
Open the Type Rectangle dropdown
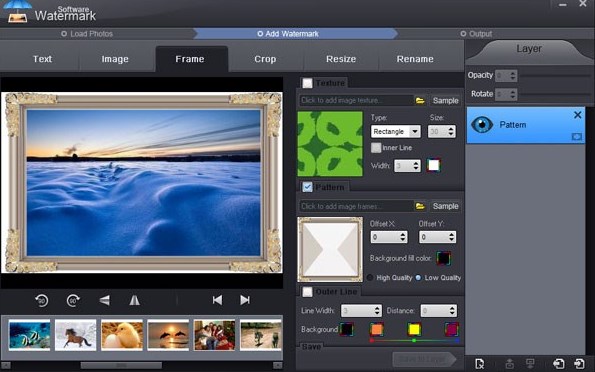click(395, 131)
